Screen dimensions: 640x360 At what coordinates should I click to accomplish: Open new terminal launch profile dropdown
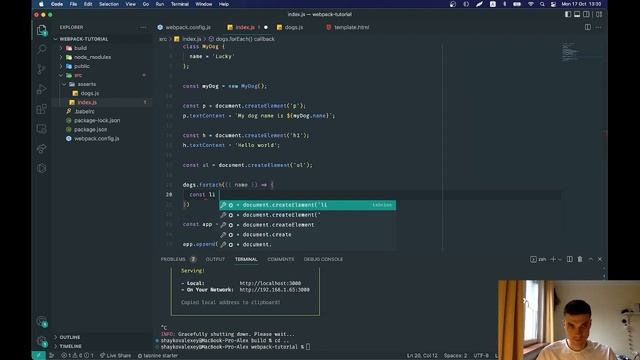[x=560, y=259]
